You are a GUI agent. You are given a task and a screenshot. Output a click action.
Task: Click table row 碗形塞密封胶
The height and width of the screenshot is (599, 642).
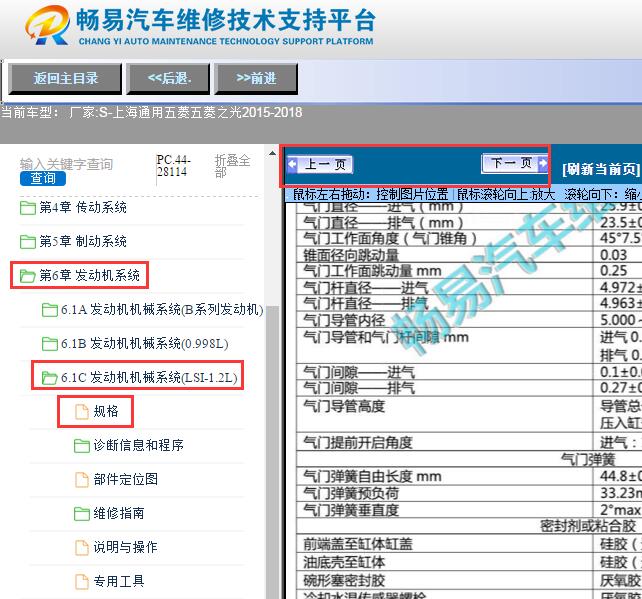469,580
